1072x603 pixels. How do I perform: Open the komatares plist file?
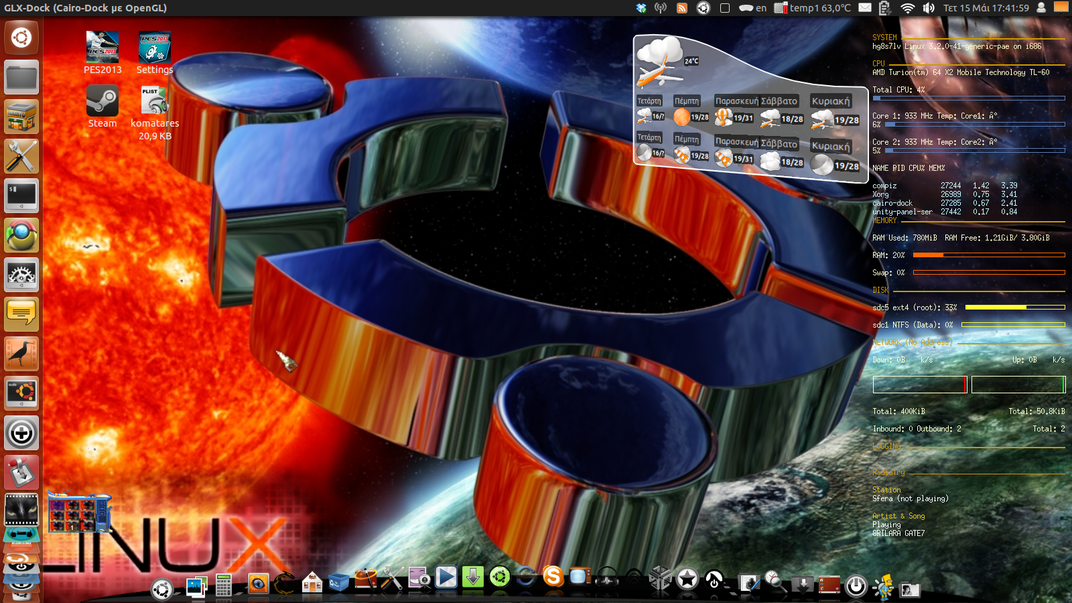(x=154, y=102)
